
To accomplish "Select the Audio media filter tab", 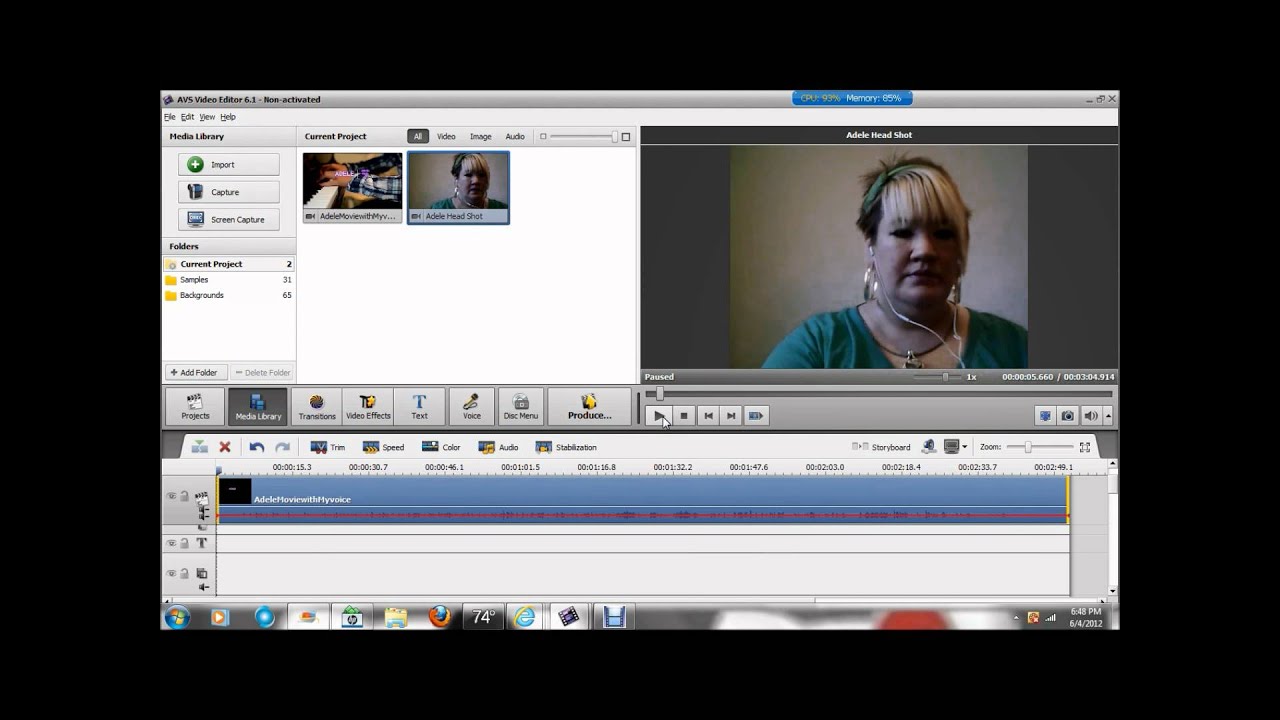I will [x=515, y=136].
